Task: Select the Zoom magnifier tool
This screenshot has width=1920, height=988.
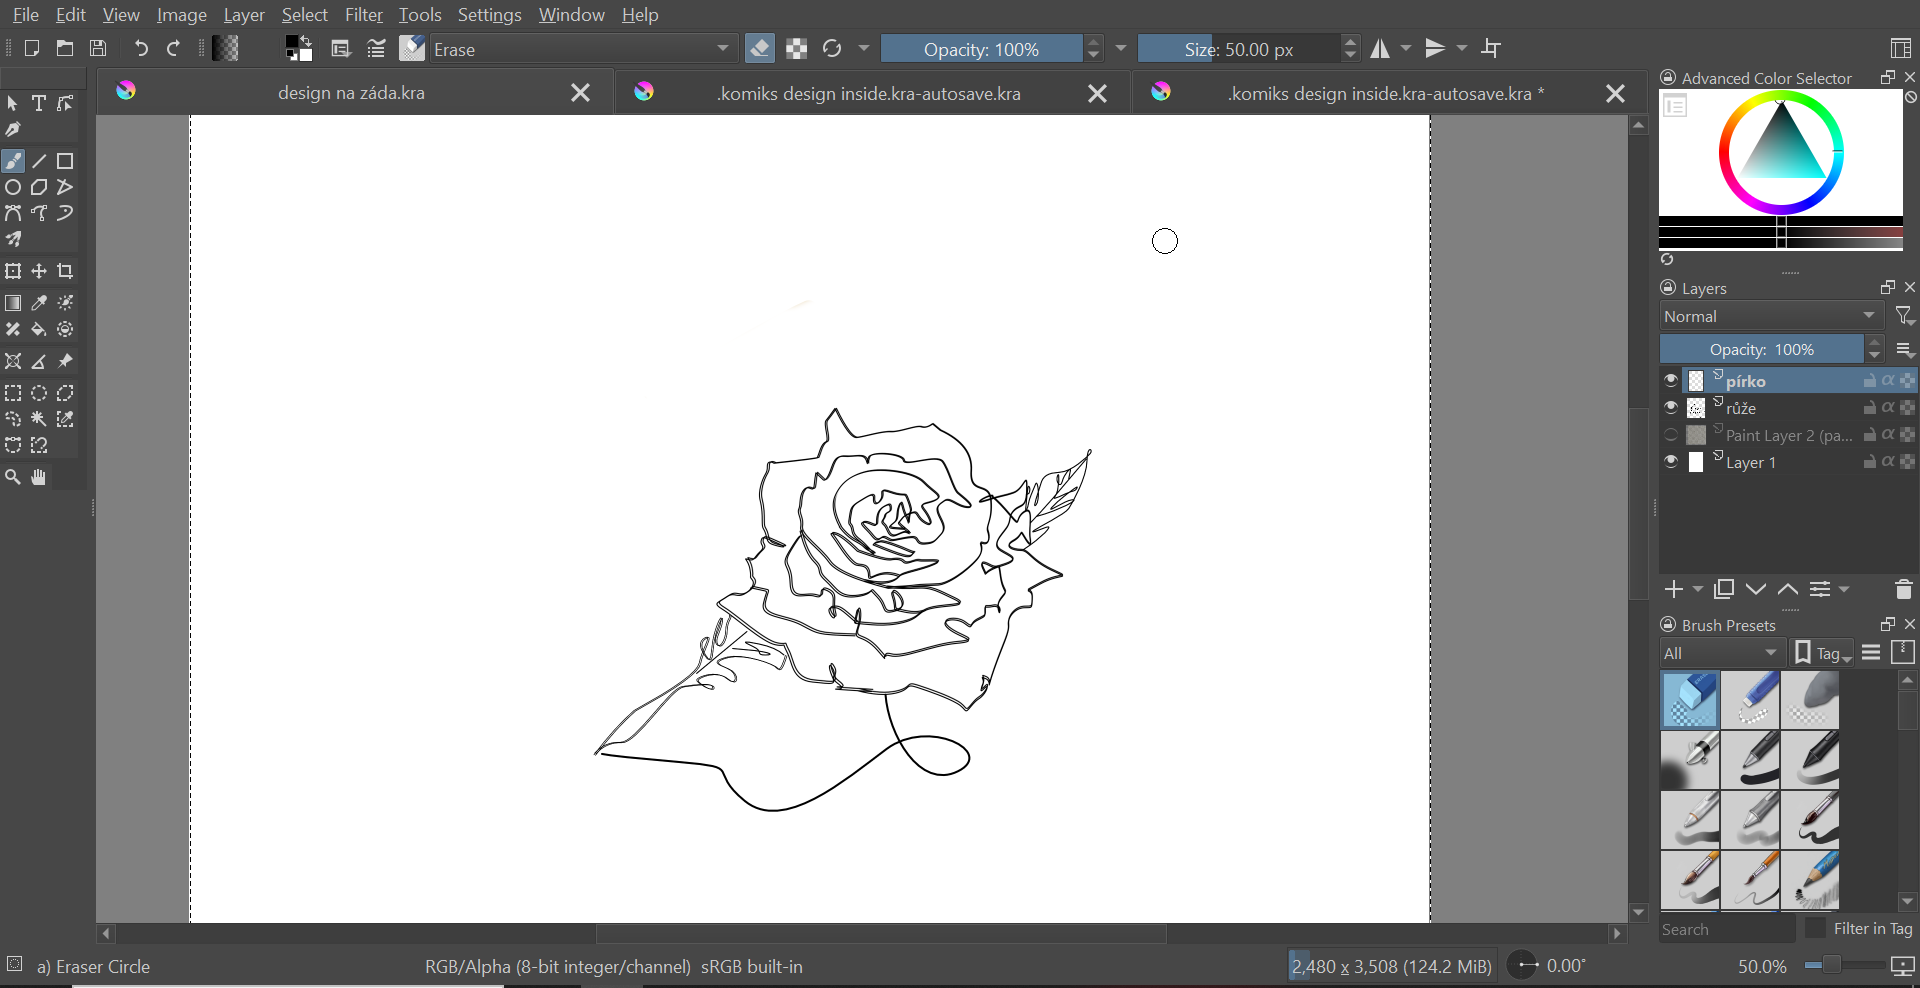Action: click(13, 478)
